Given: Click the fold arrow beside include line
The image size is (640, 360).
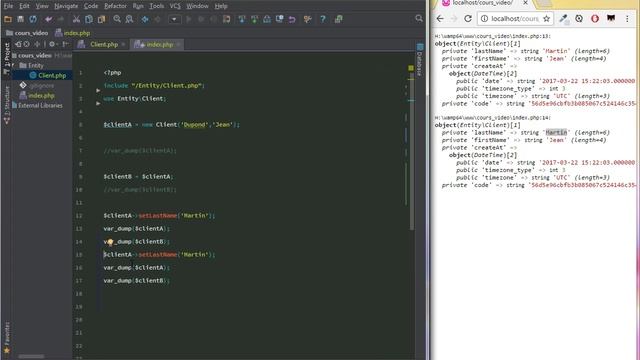Looking at the screenshot, I should point(98,90).
